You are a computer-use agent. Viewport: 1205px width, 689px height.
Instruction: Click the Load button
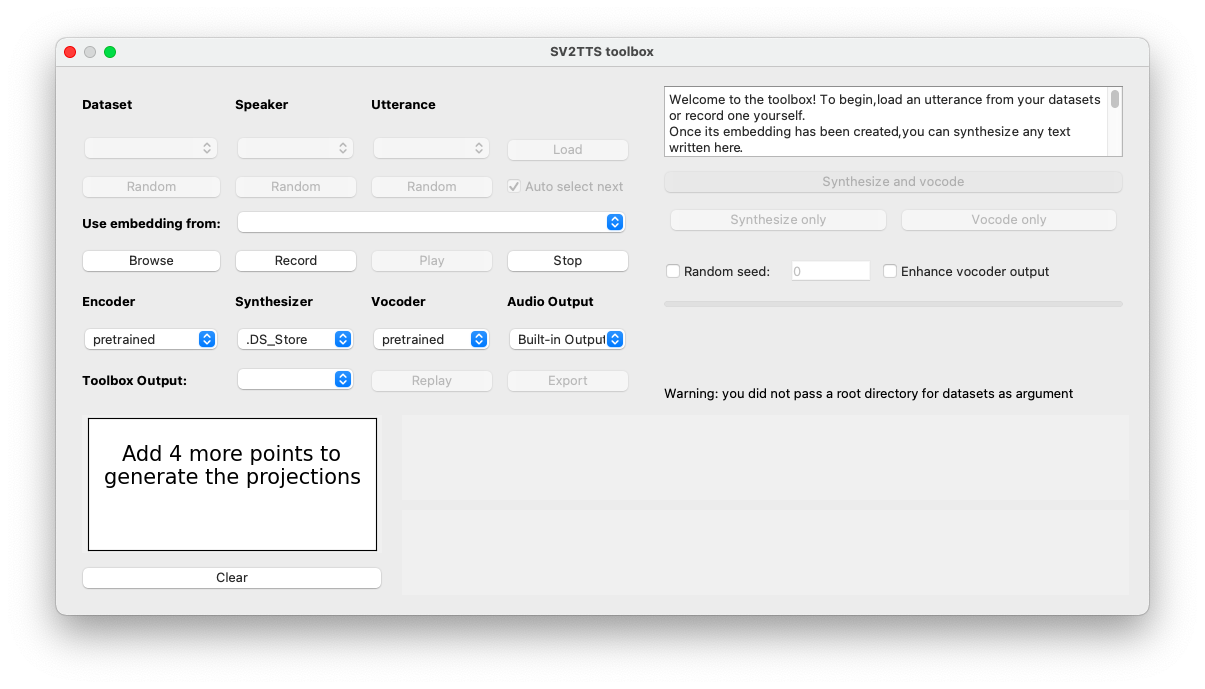(x=568, y=149)
